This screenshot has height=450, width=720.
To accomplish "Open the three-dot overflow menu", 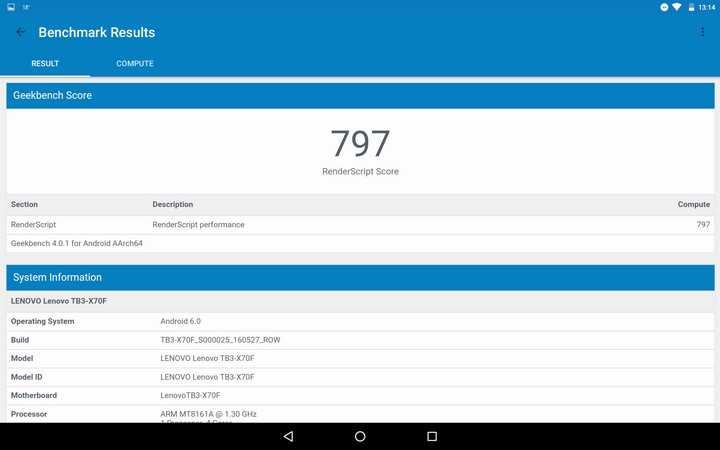I will (703, 32).
